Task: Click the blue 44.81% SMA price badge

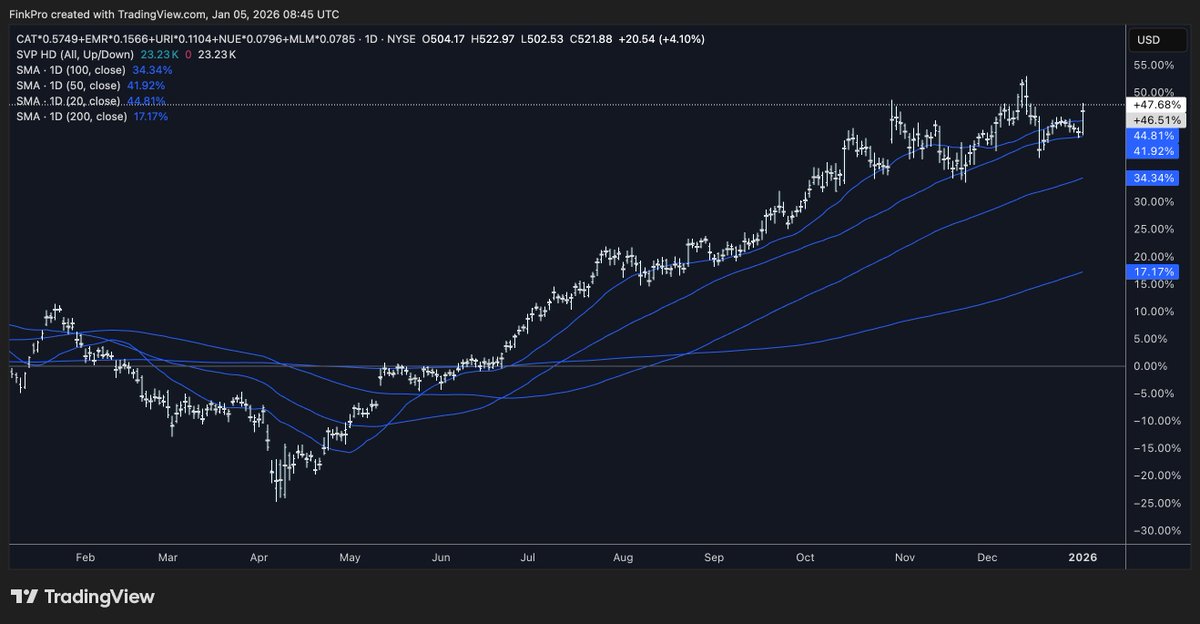Action: pyautogui.click(x=1156, y=134)
